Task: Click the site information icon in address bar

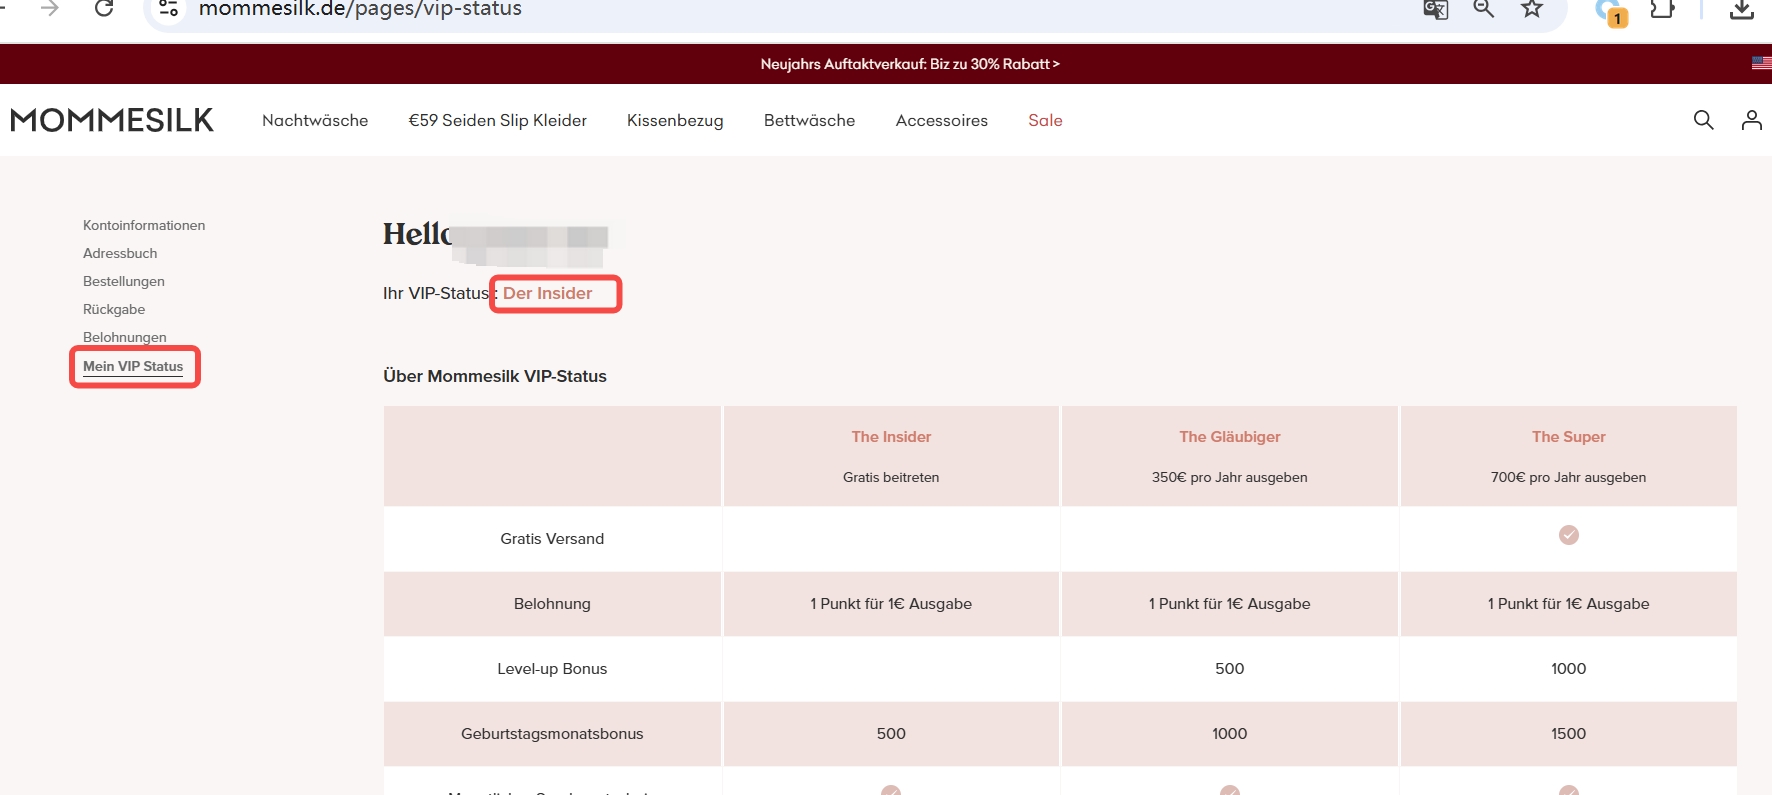Action: (x=169, y=9)
